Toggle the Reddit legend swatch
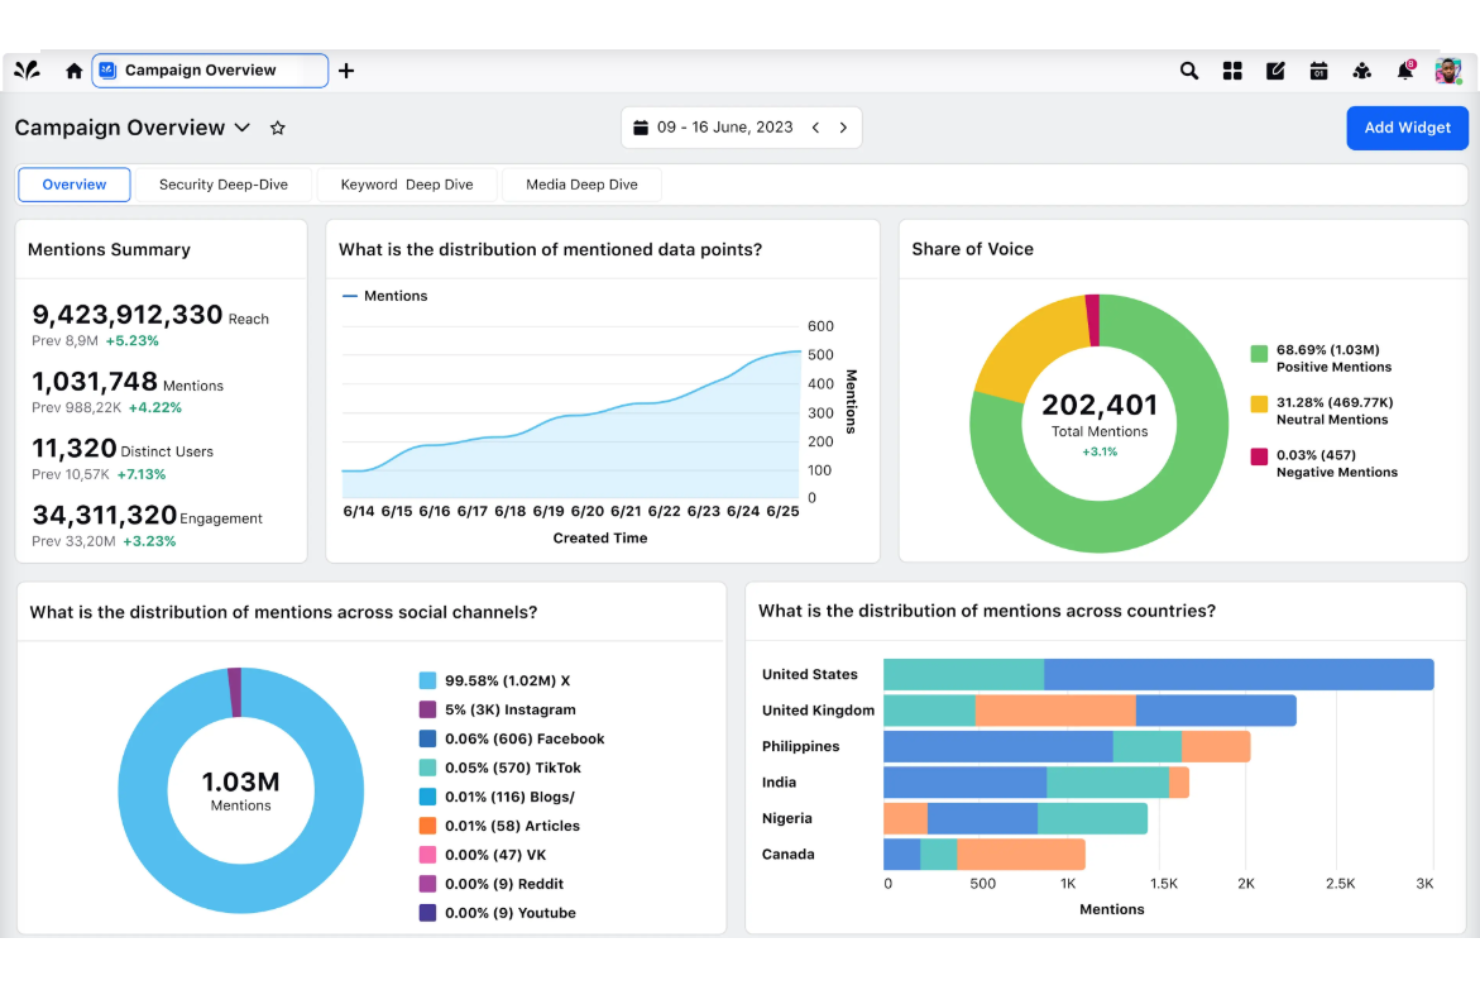This screenshot has width=1480, height=987. point(427,884)
